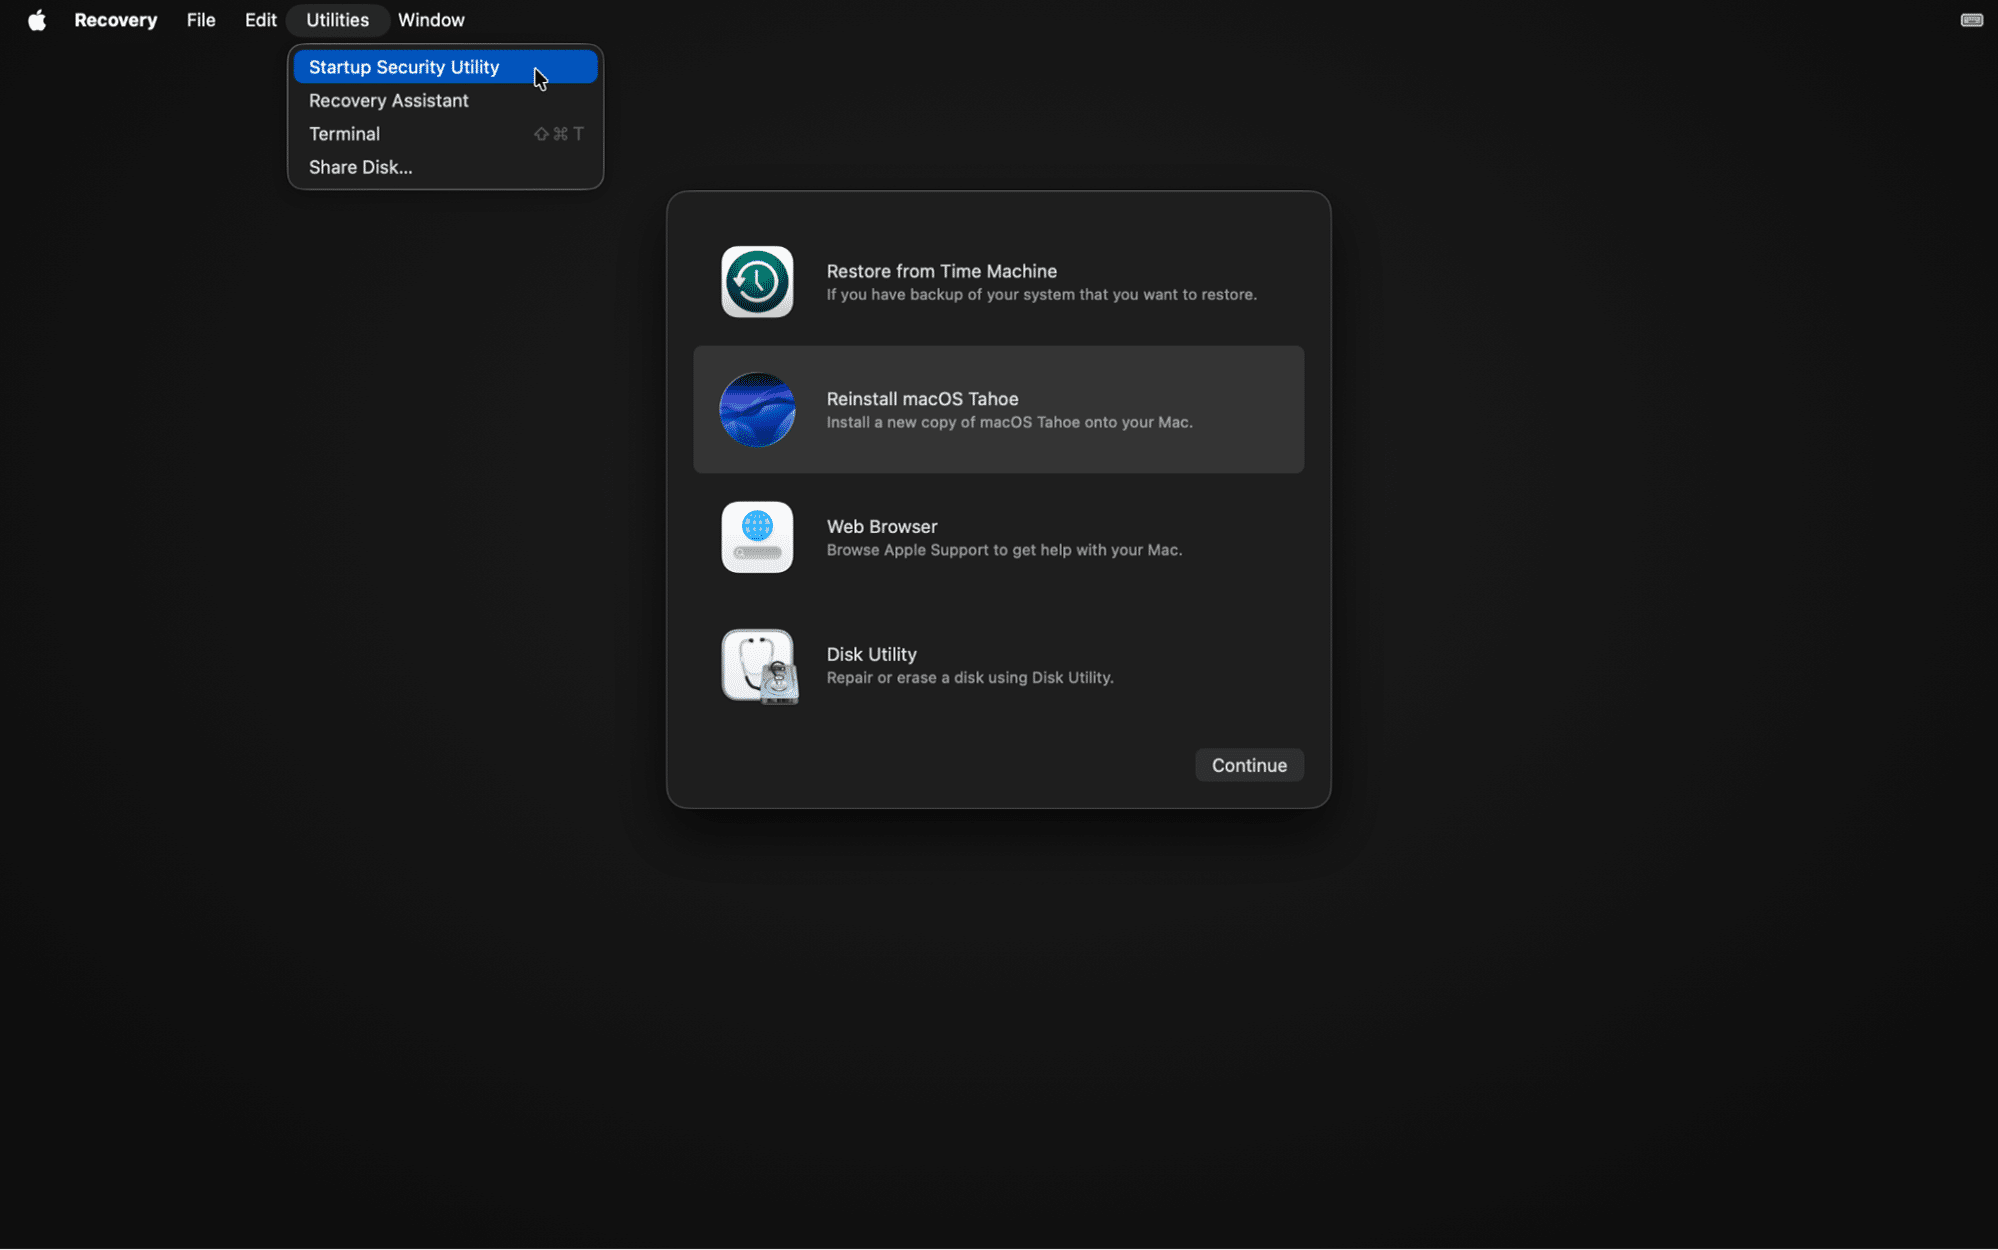Viewport: 1998px width, 1250px height.
Task: Select Startup Security Utility from the menu
Action: (403, 67)
